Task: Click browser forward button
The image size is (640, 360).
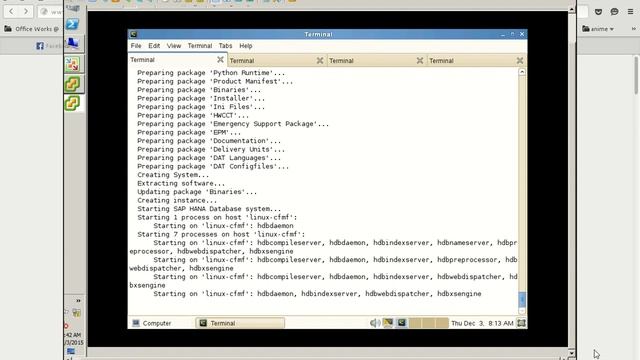Action: 26,11
